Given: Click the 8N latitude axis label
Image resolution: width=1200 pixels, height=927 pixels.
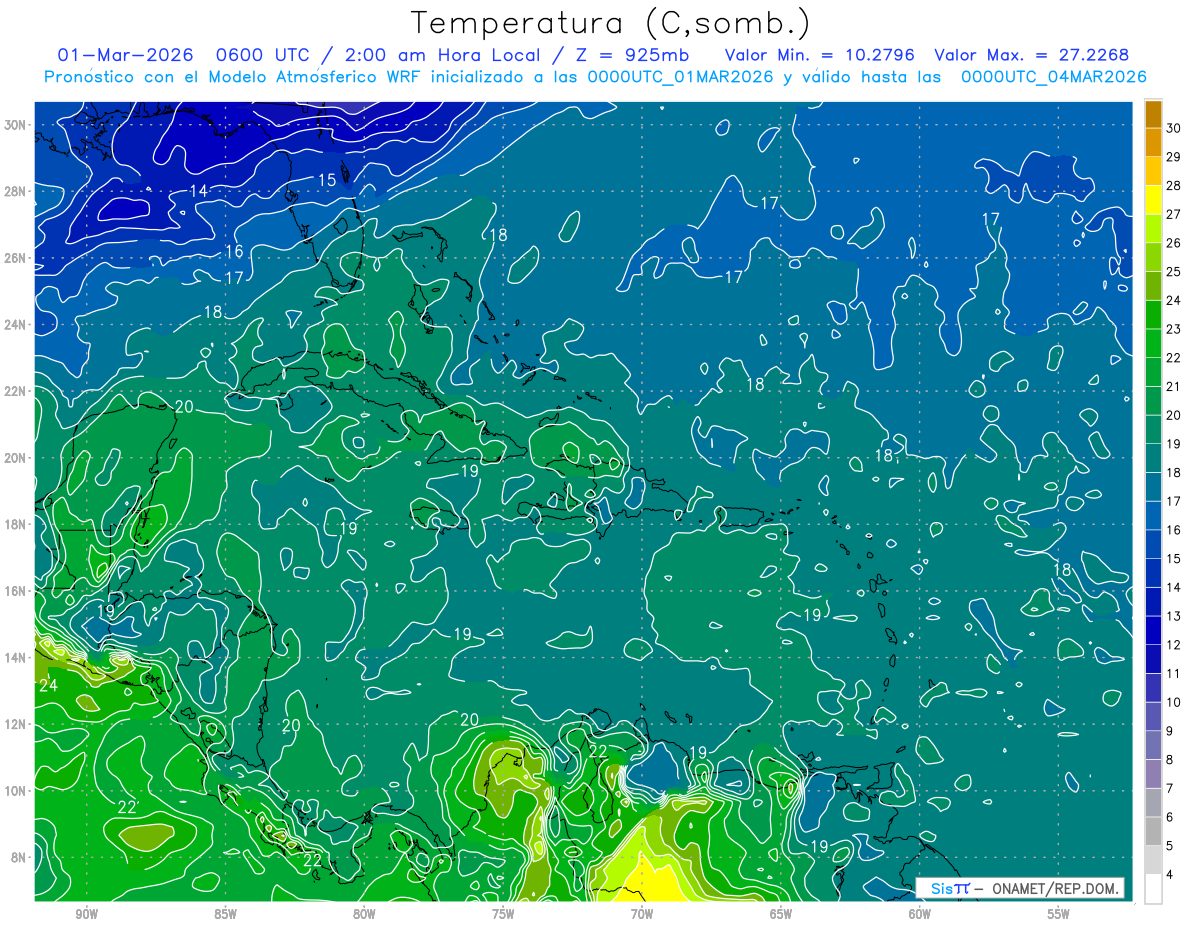Looking at the screenshot, I should [x=20, y=857].
